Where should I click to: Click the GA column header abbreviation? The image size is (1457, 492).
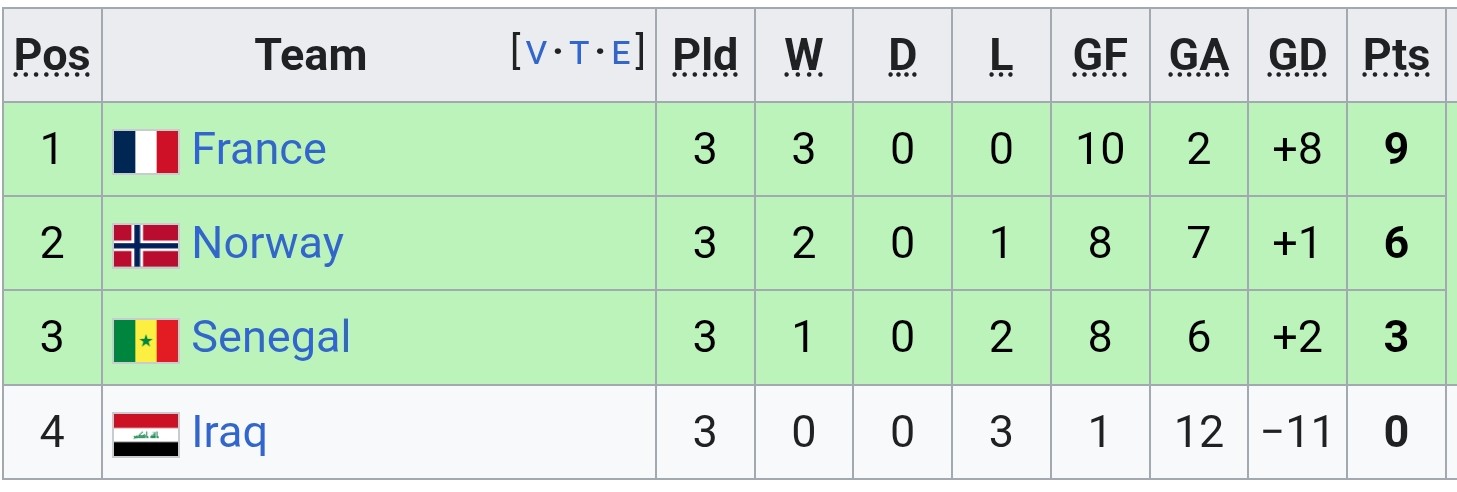(1198, 56)
